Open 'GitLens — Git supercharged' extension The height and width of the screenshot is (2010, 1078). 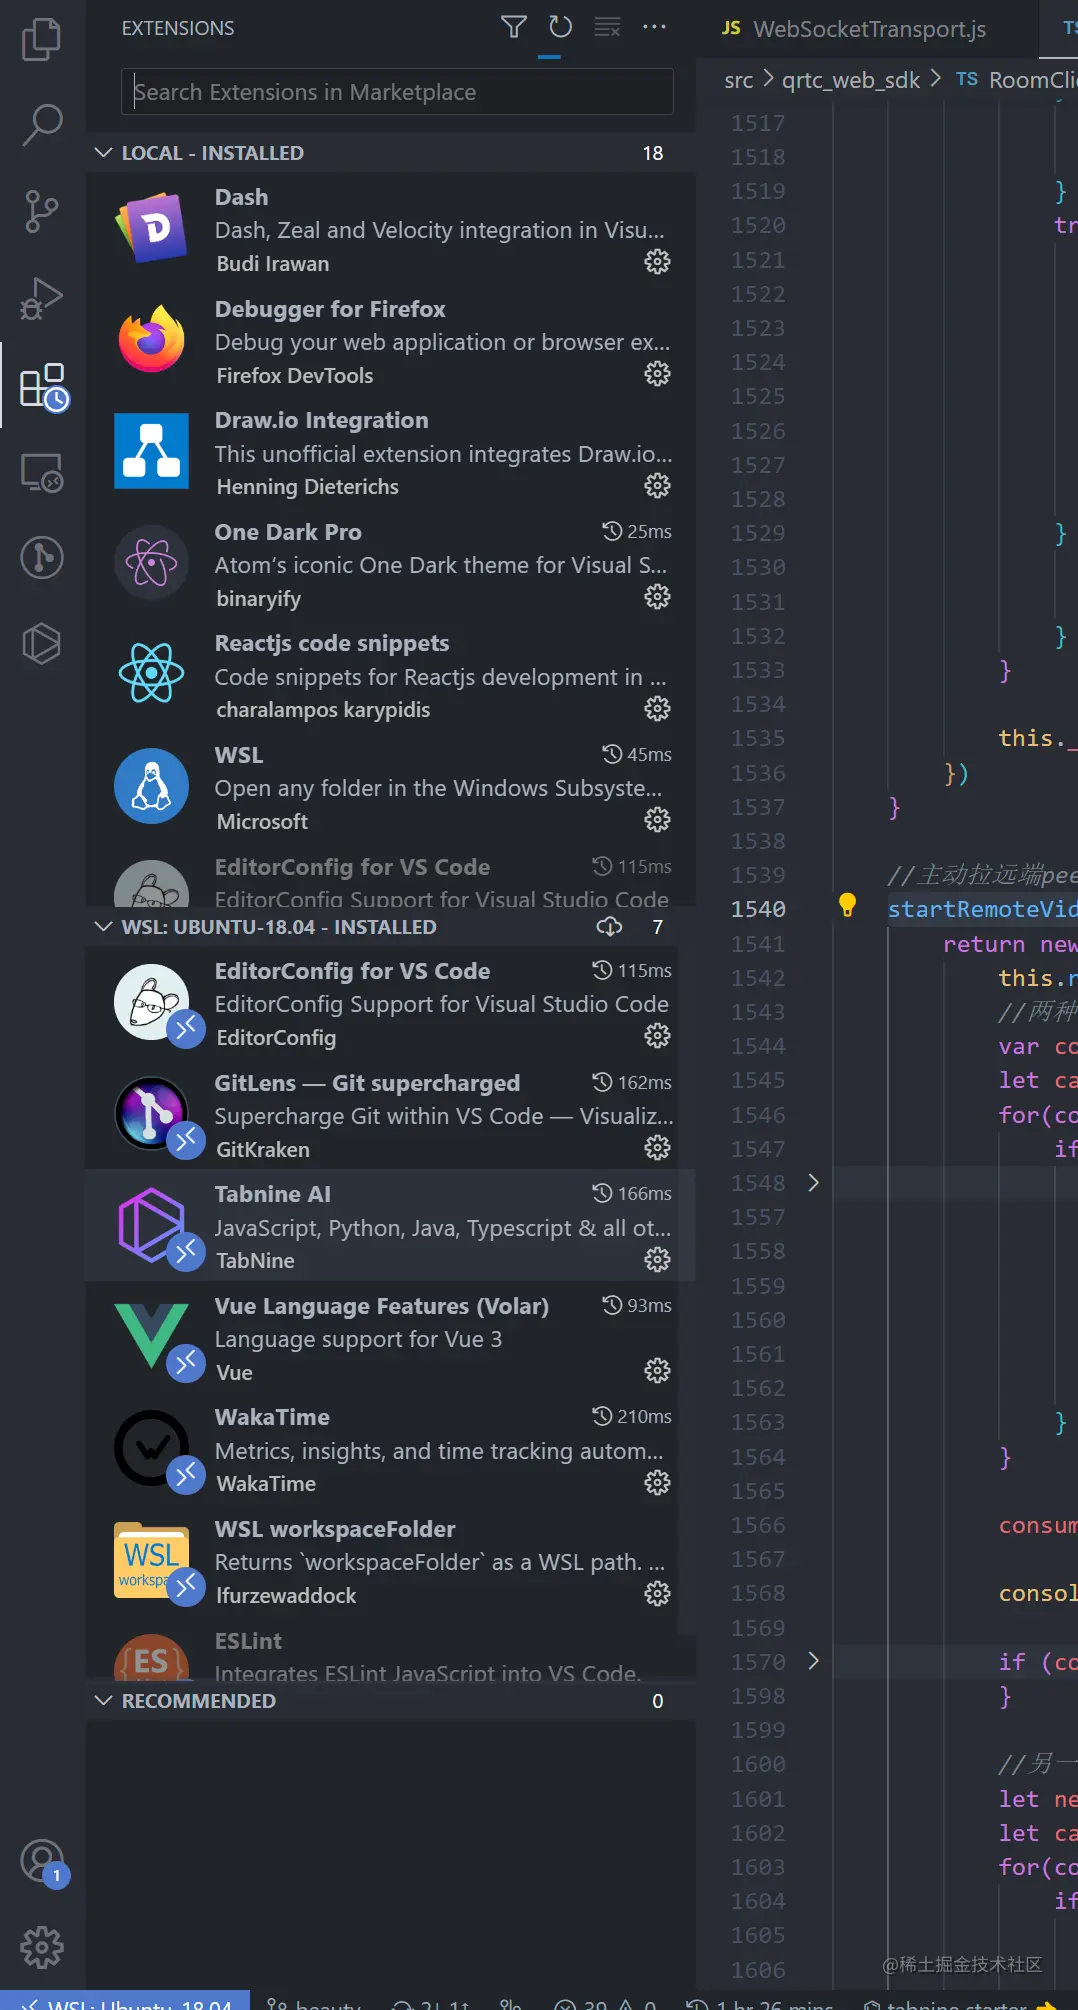390,1115
